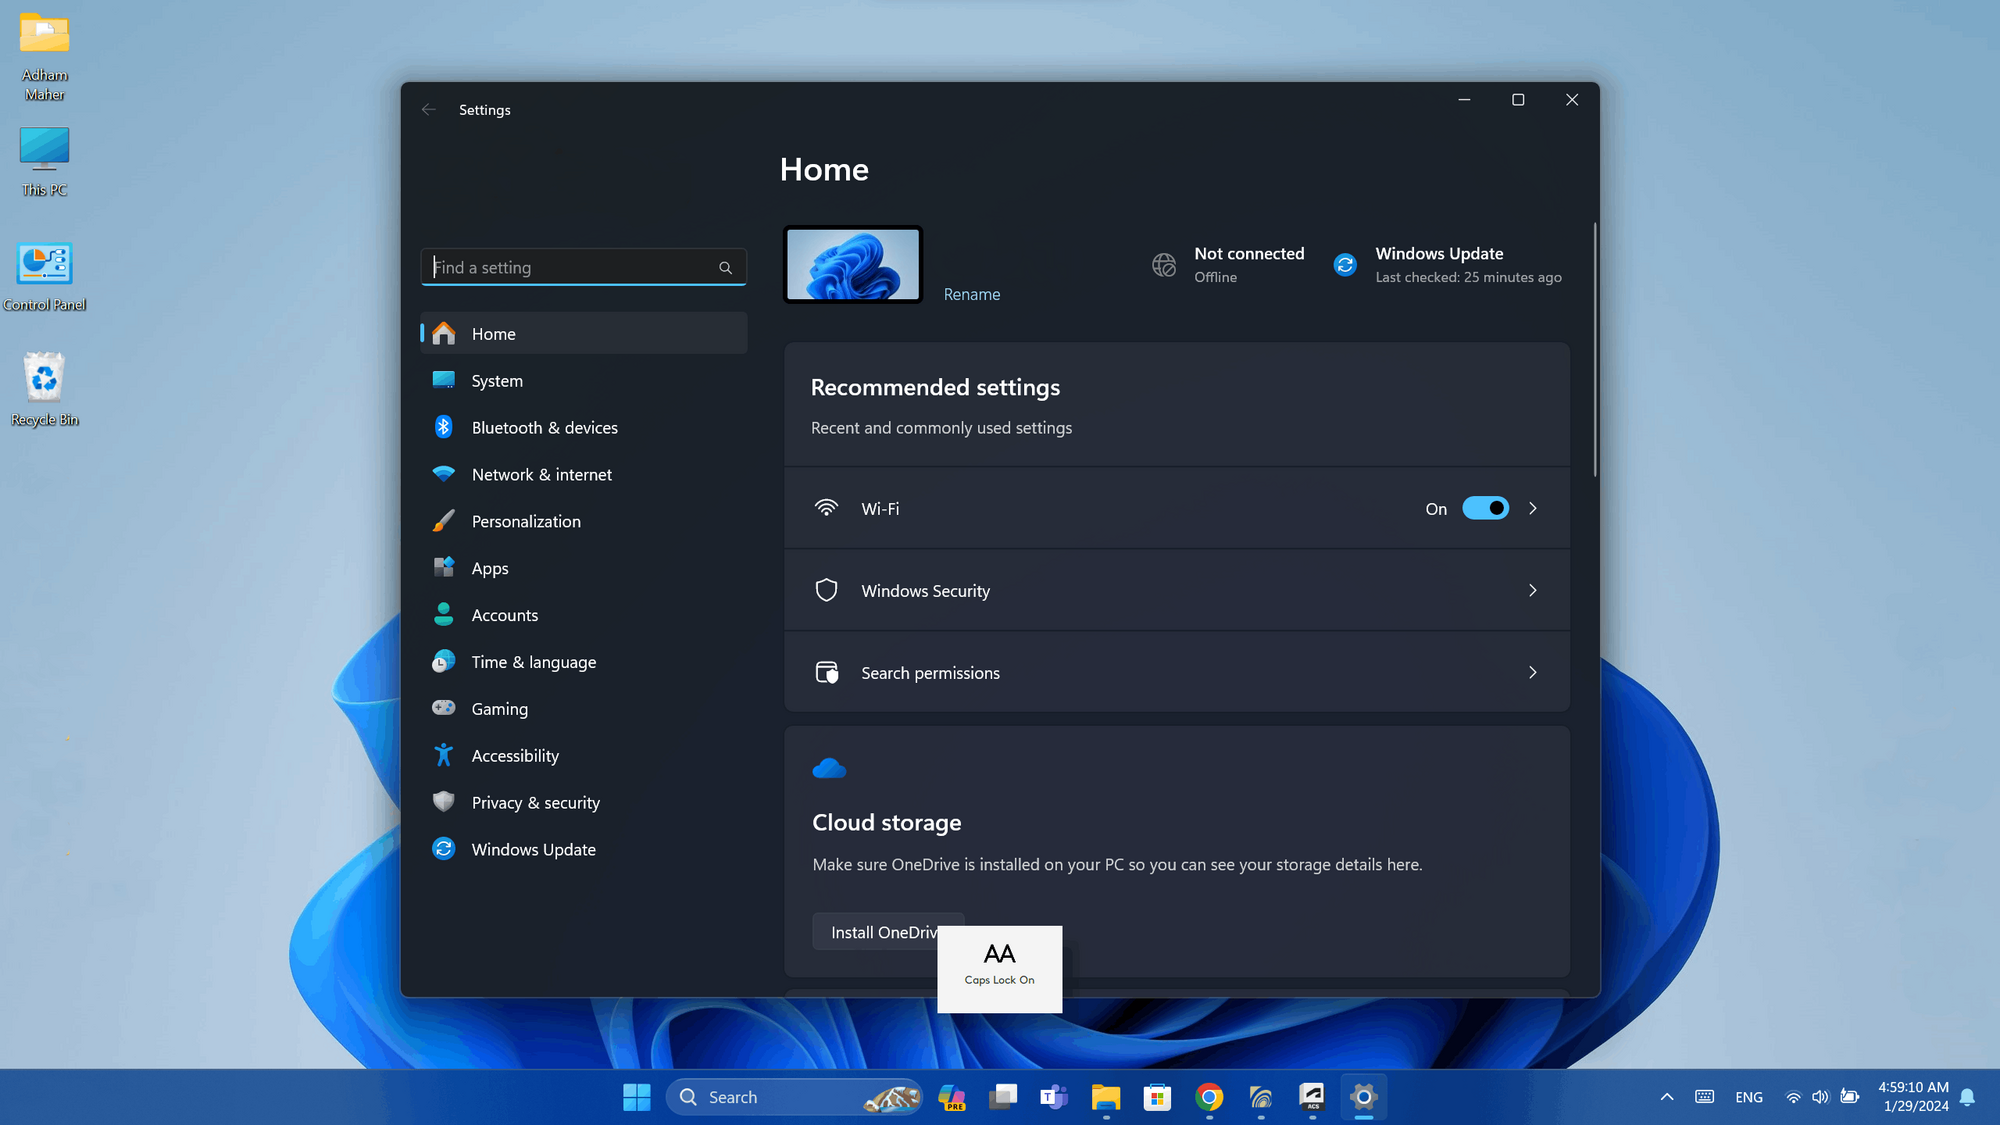Click the Settings gear icon in the taskbar
Screen dimensions: 2000x1125
1363,1097
